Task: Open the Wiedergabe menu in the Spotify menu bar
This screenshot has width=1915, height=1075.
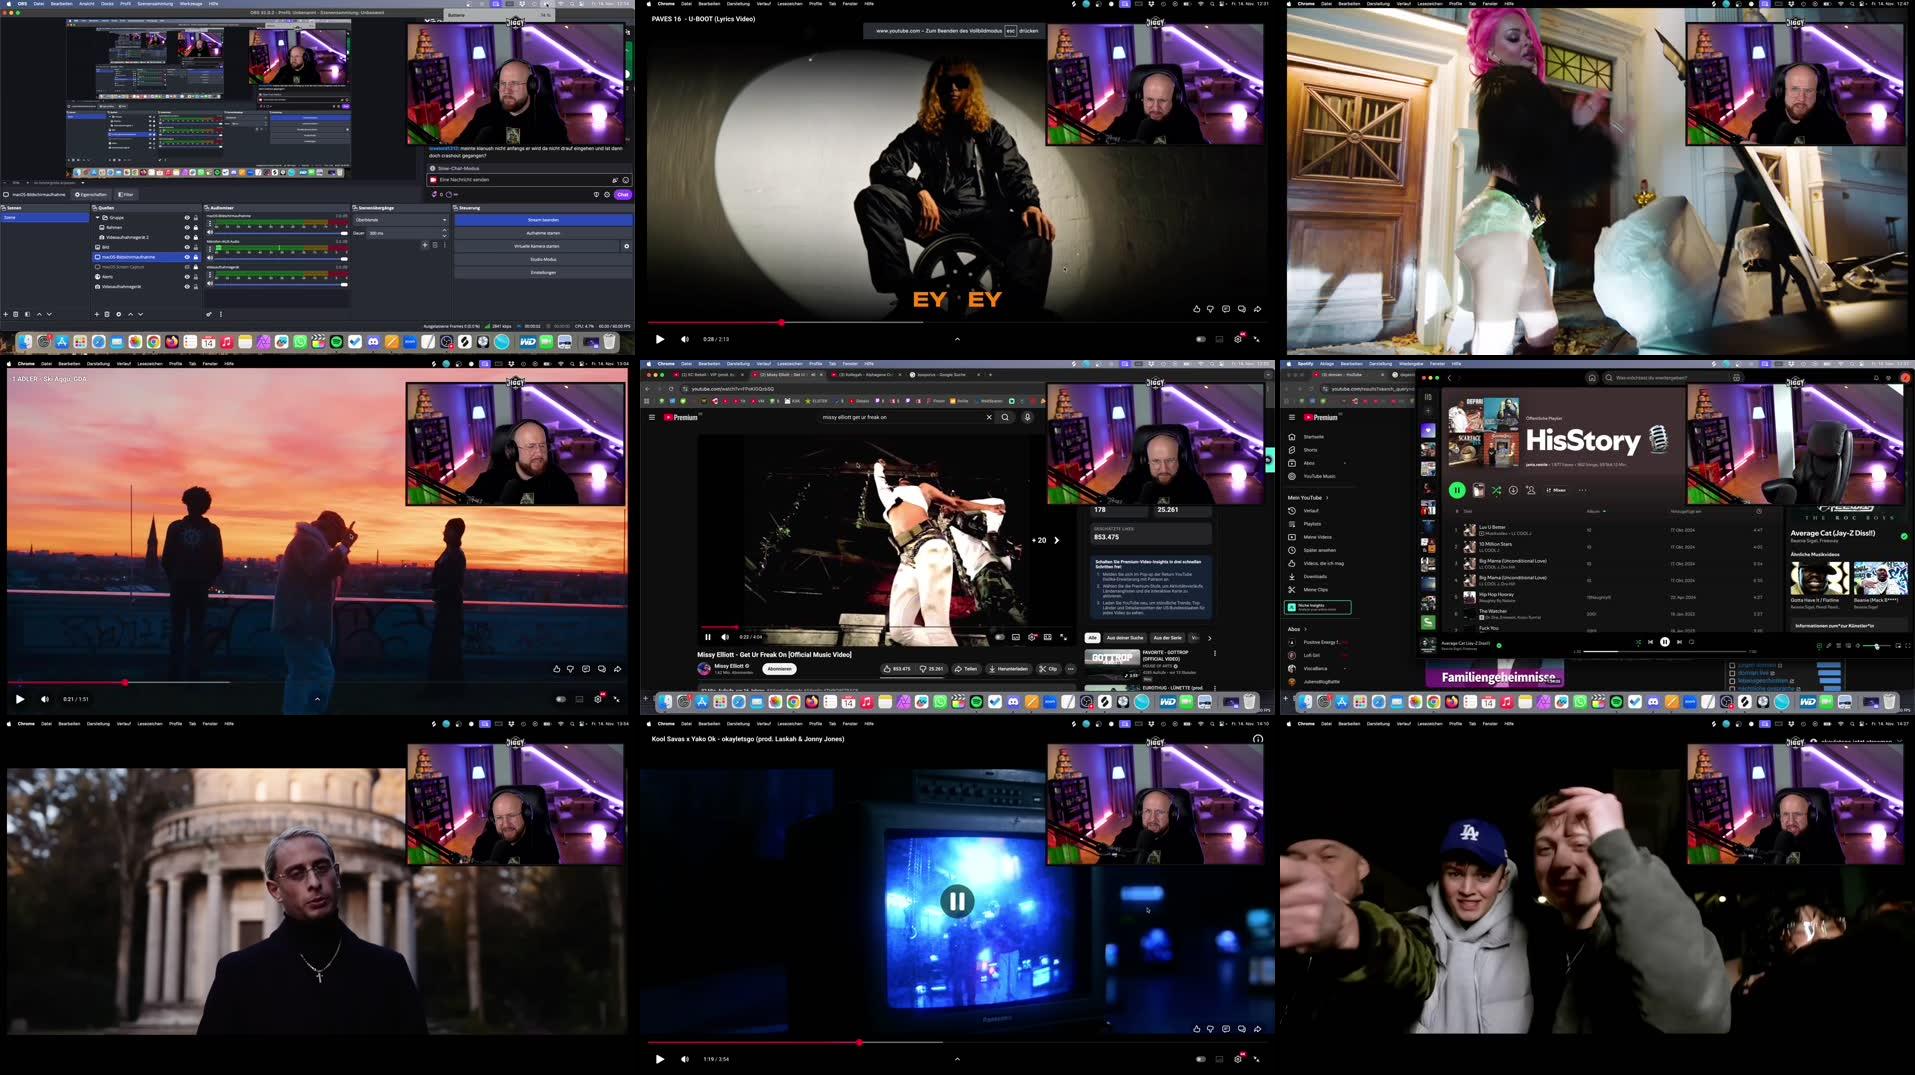Action: pyautogui.click(x=1413, y=364)
